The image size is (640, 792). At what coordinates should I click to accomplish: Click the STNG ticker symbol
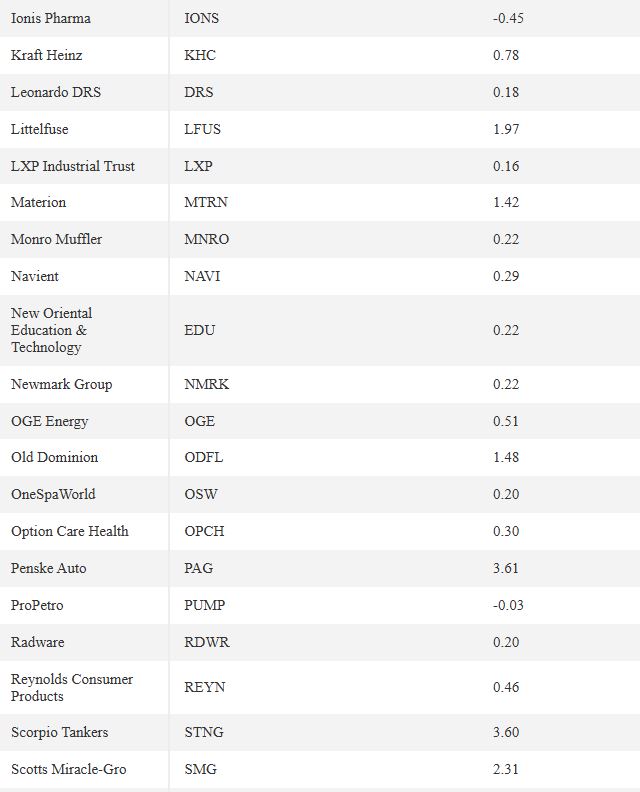click(204, 732)
